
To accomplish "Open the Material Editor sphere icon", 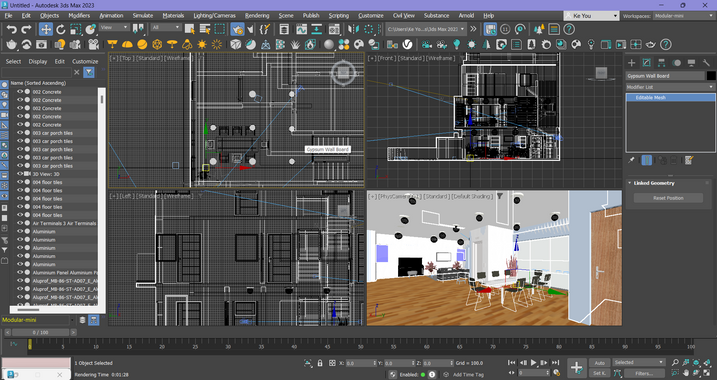I will (x=329, y=44).
